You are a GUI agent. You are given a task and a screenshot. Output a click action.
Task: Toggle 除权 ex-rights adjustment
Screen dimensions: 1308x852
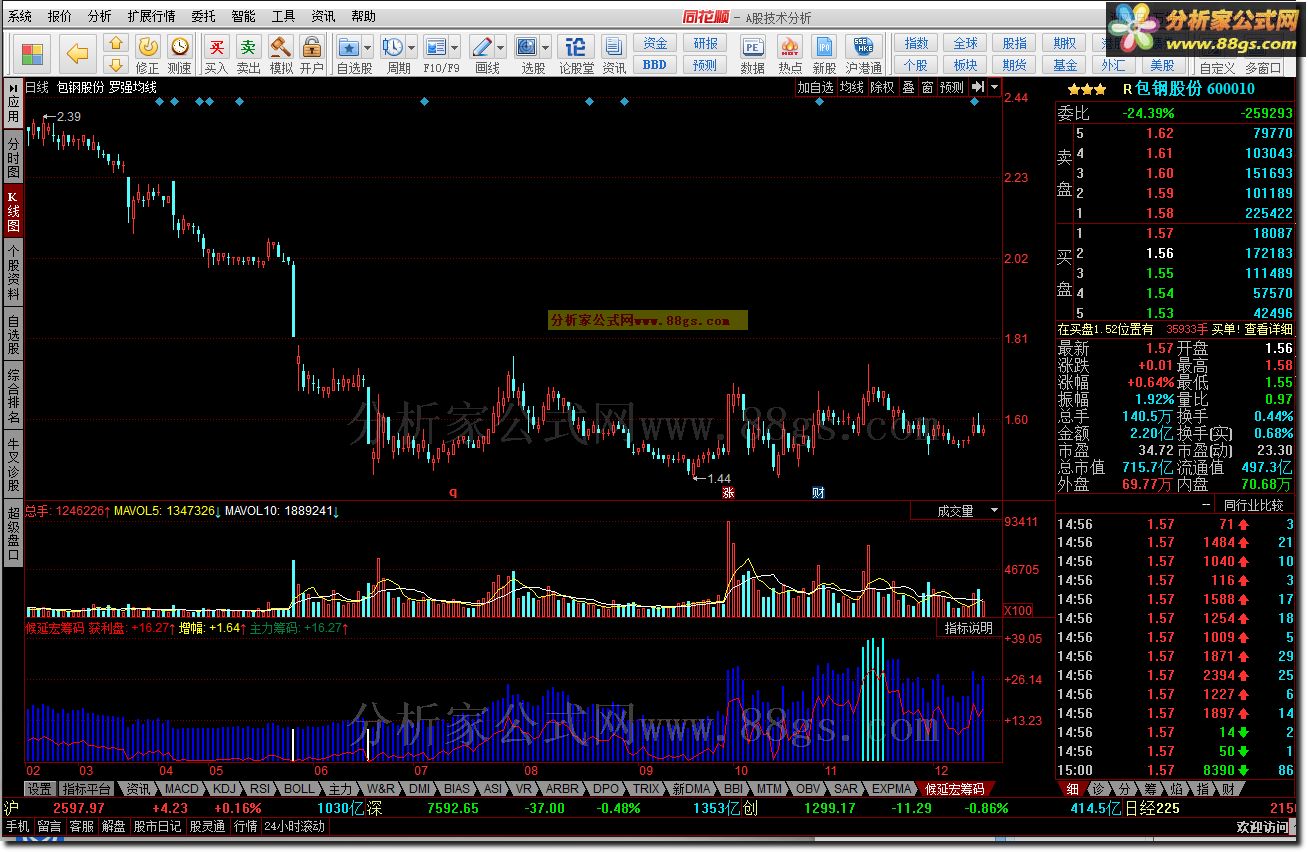[882, 88]
